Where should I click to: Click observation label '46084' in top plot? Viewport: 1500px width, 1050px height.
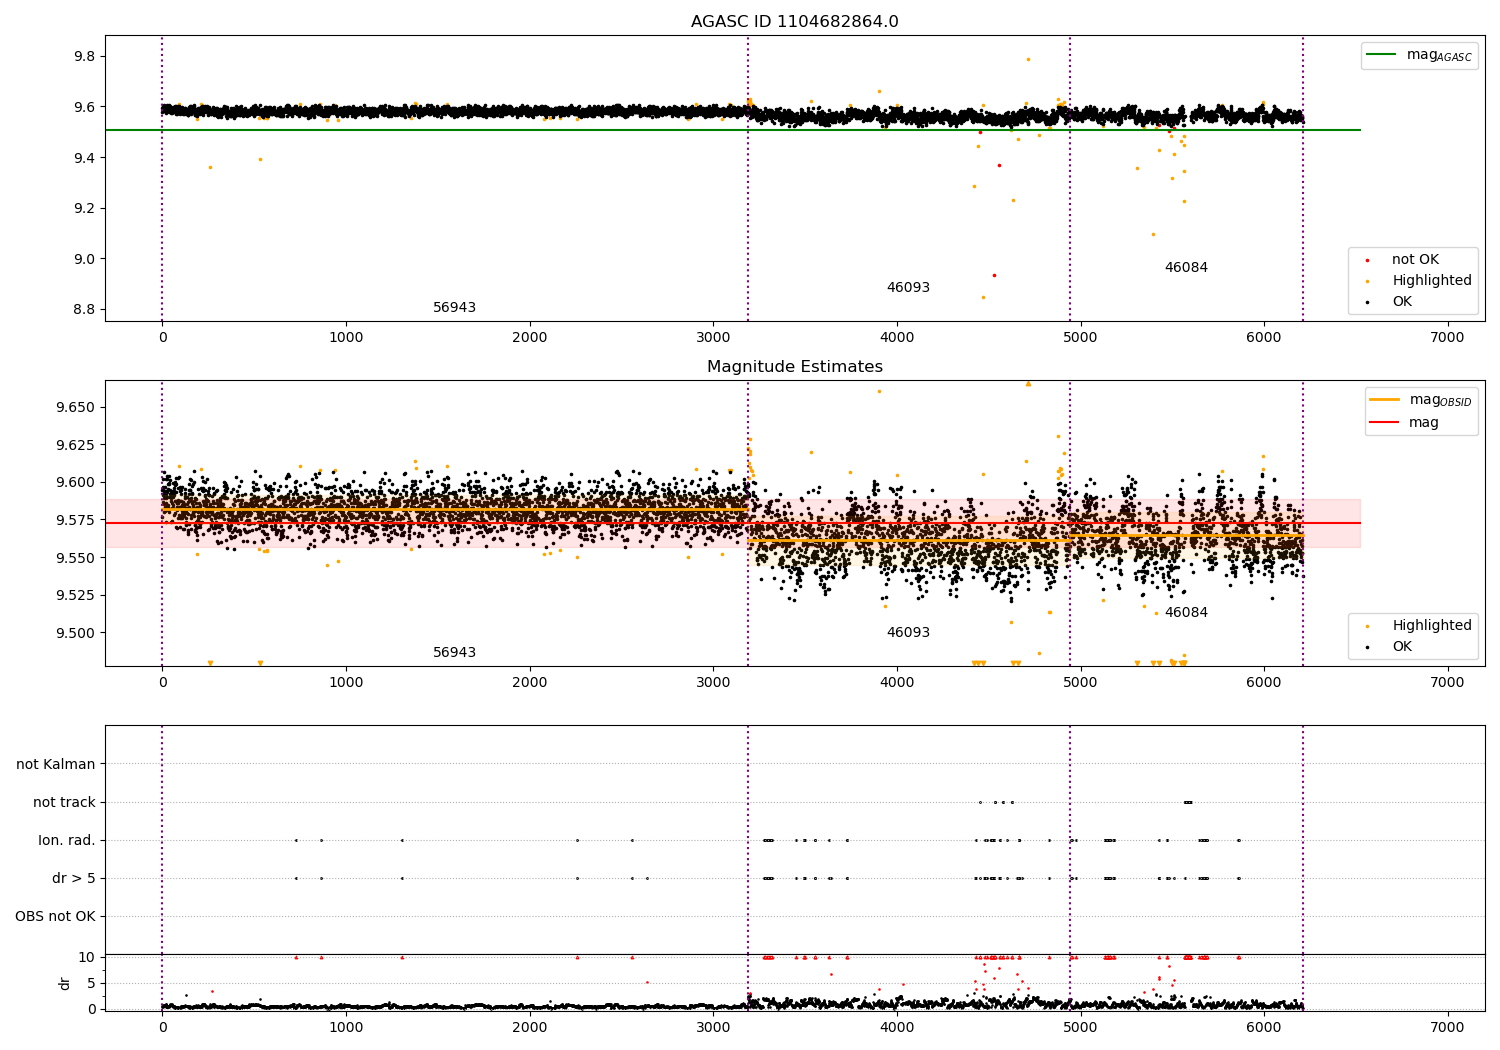click(1186, 268)
